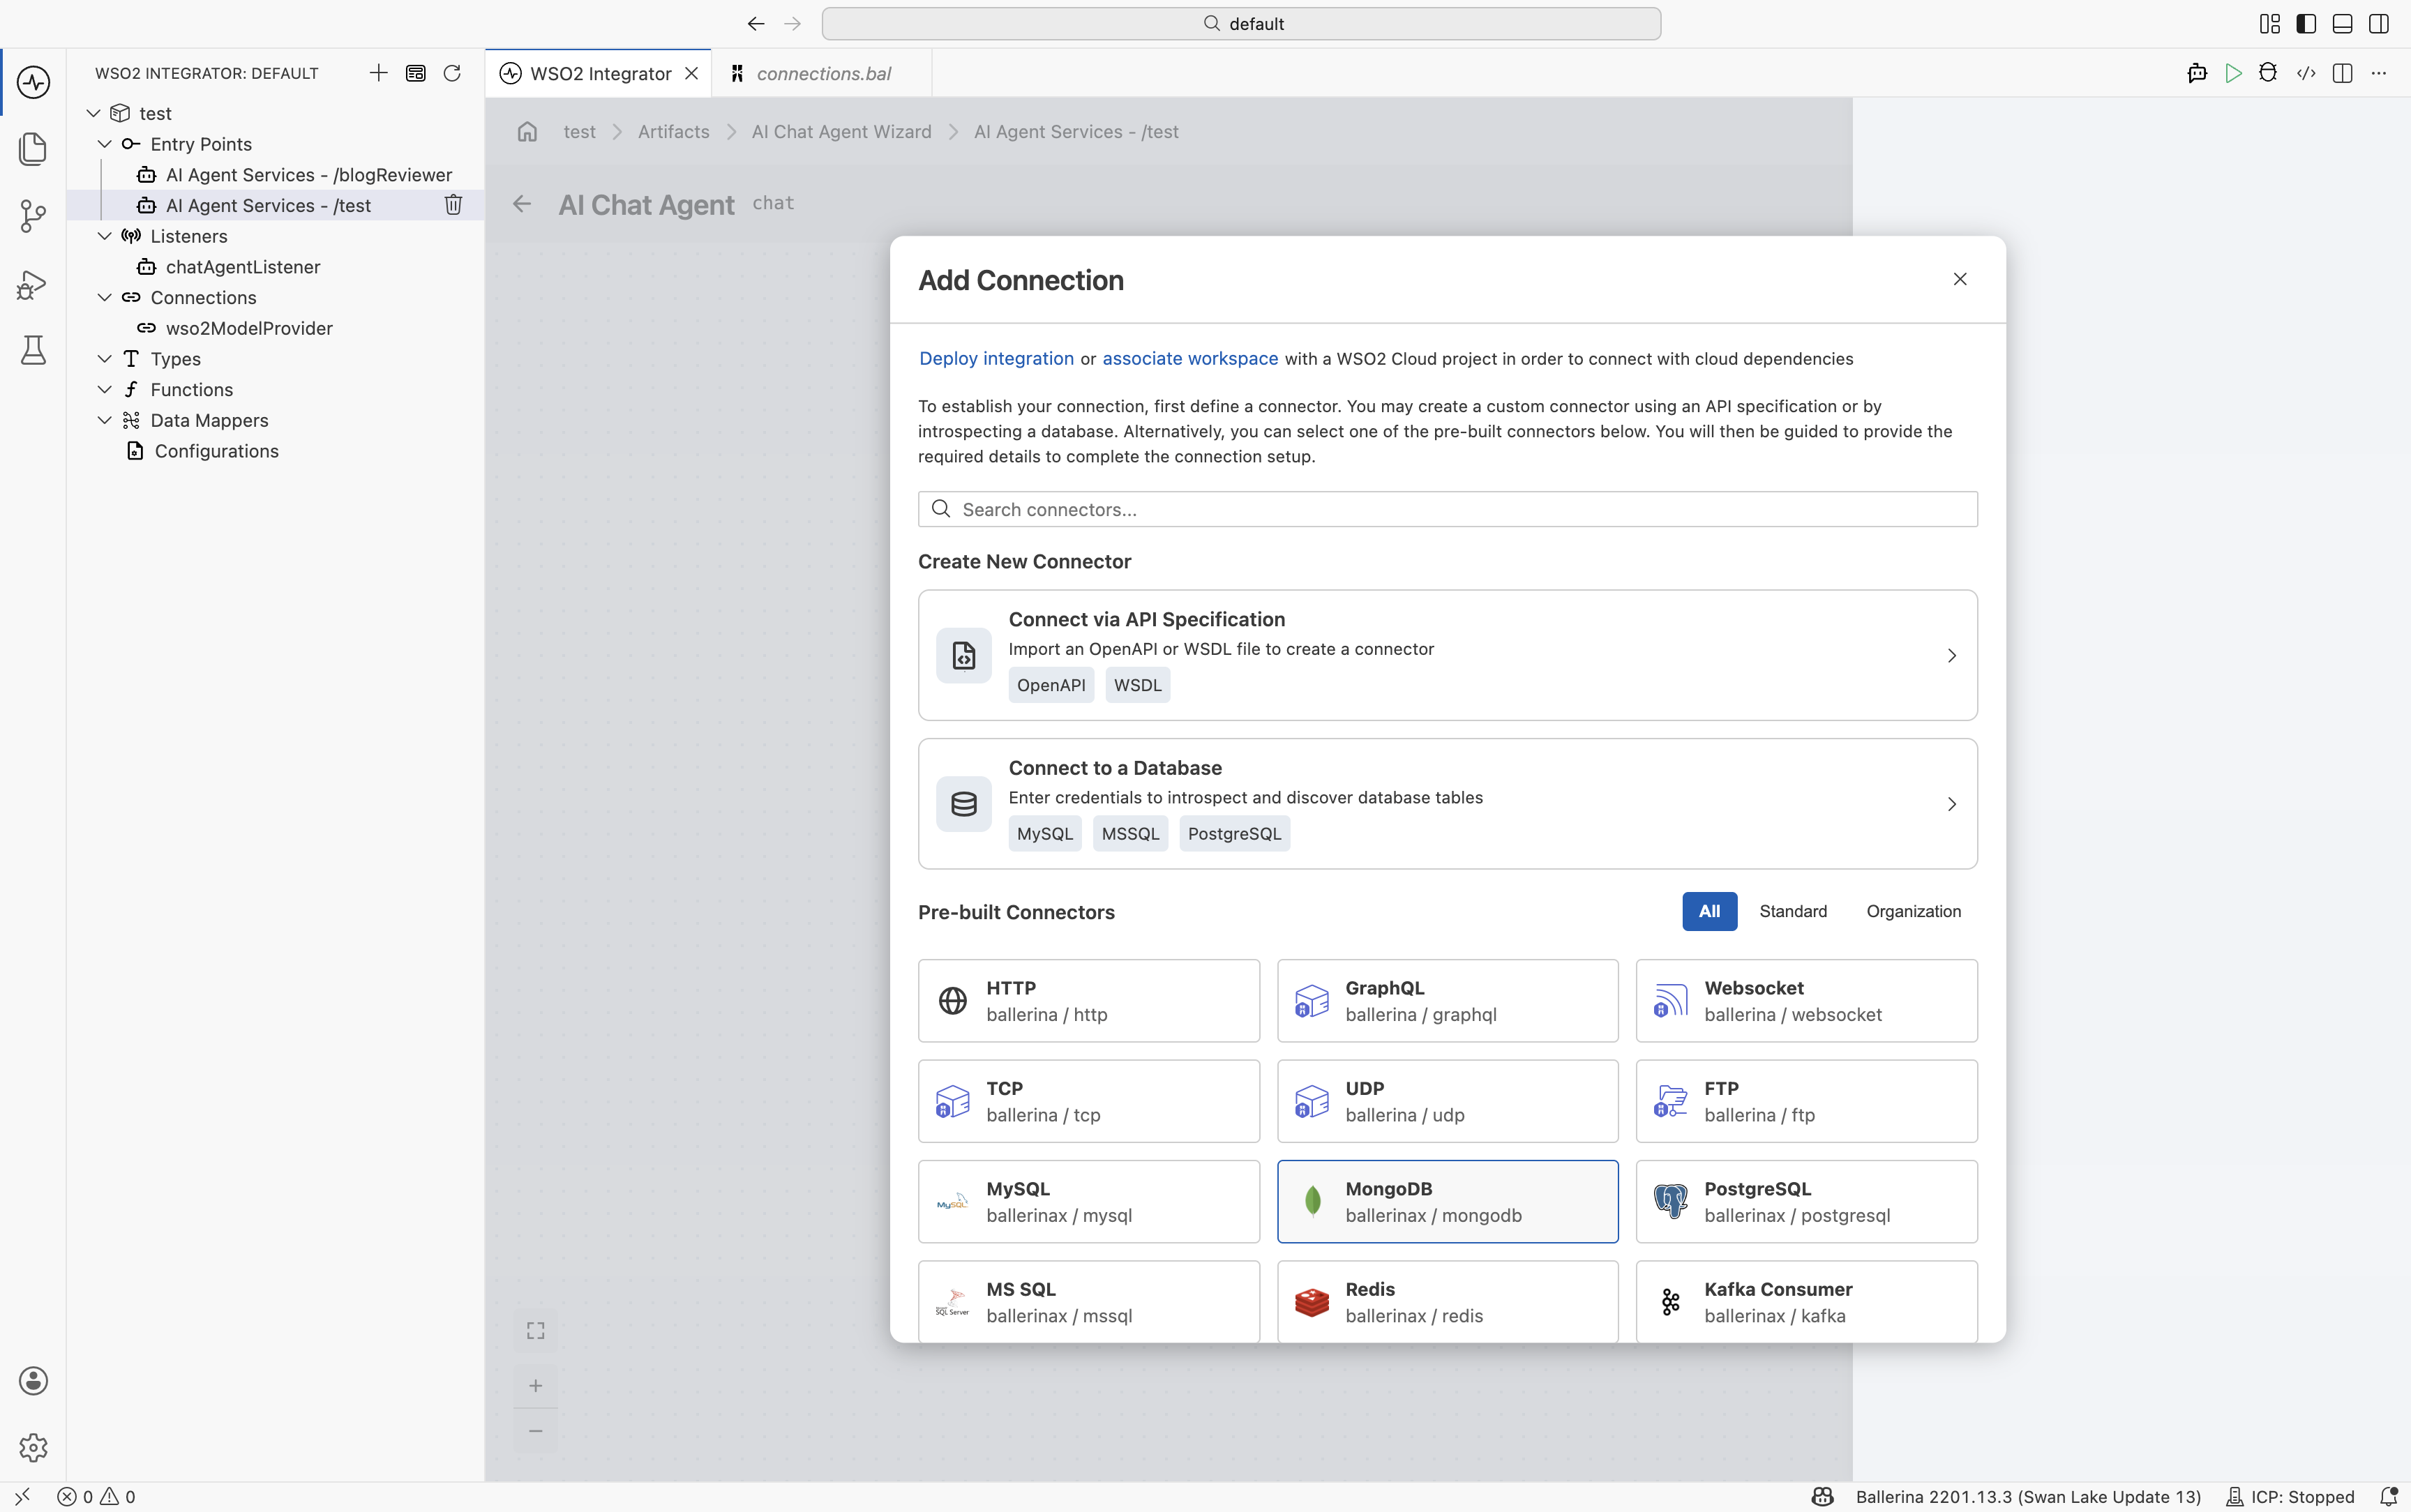
Task: Close the Add Connection dialog
Action: [x=1960, y=279]
